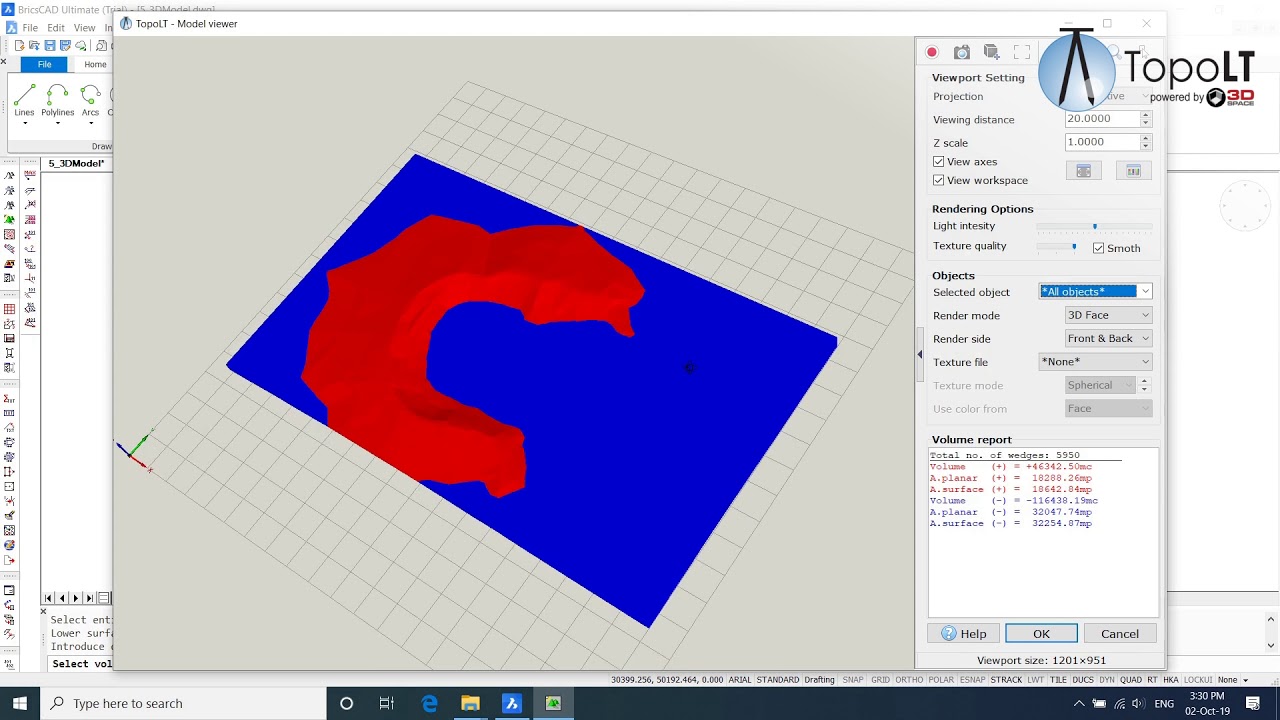Click the volume icon in system tray
This screenshot has width=1280, height=720.
tap(1138, 704)
